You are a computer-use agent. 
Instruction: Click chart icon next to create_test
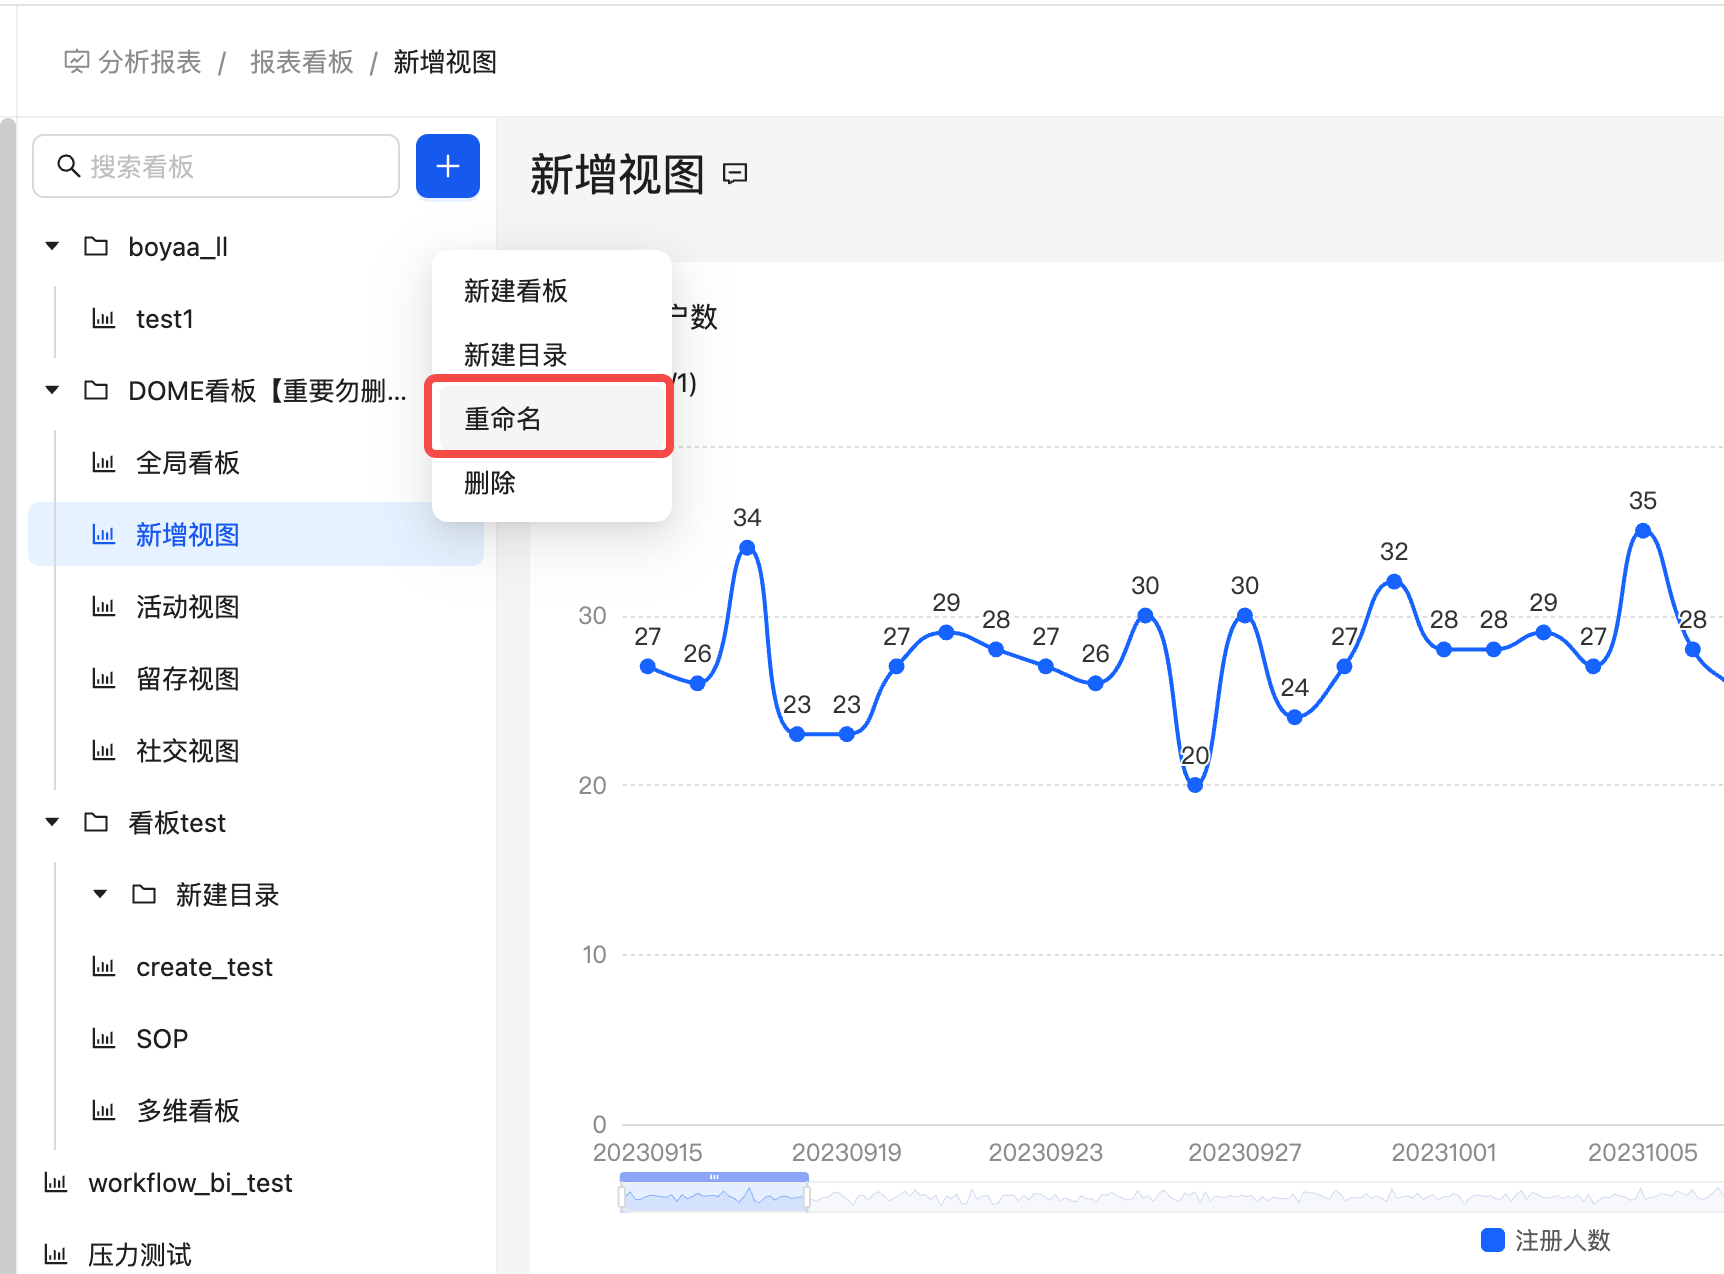coord(104,966)
